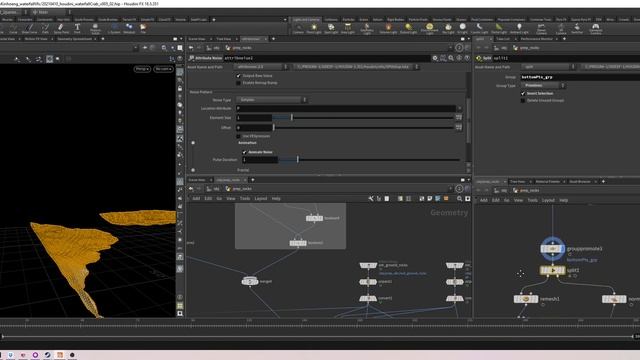Create a Stereo Camera from the shelf
The height and width of the screenshot is (360, 640).
[541, 29]
